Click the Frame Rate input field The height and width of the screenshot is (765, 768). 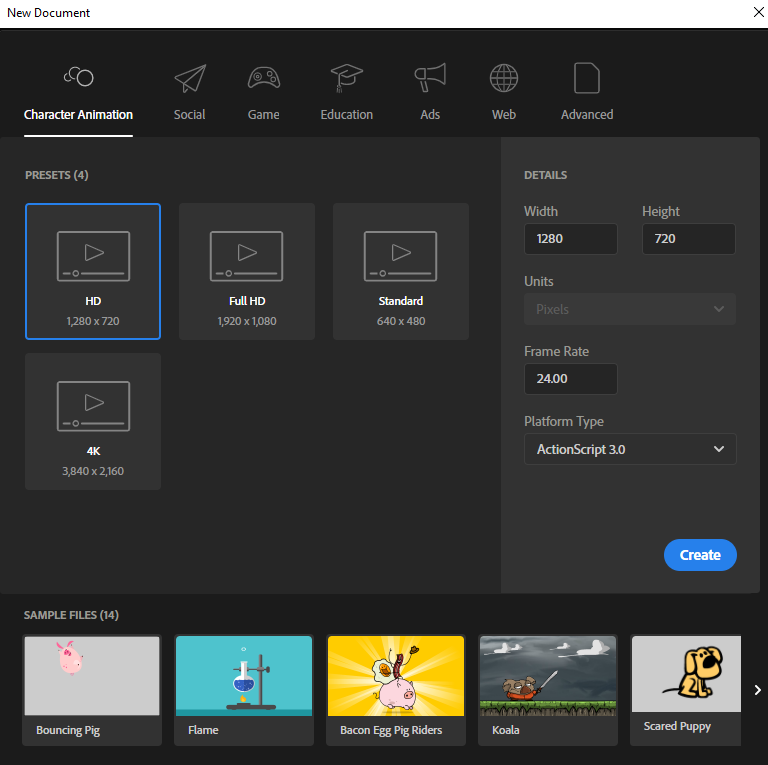point(571,379)
